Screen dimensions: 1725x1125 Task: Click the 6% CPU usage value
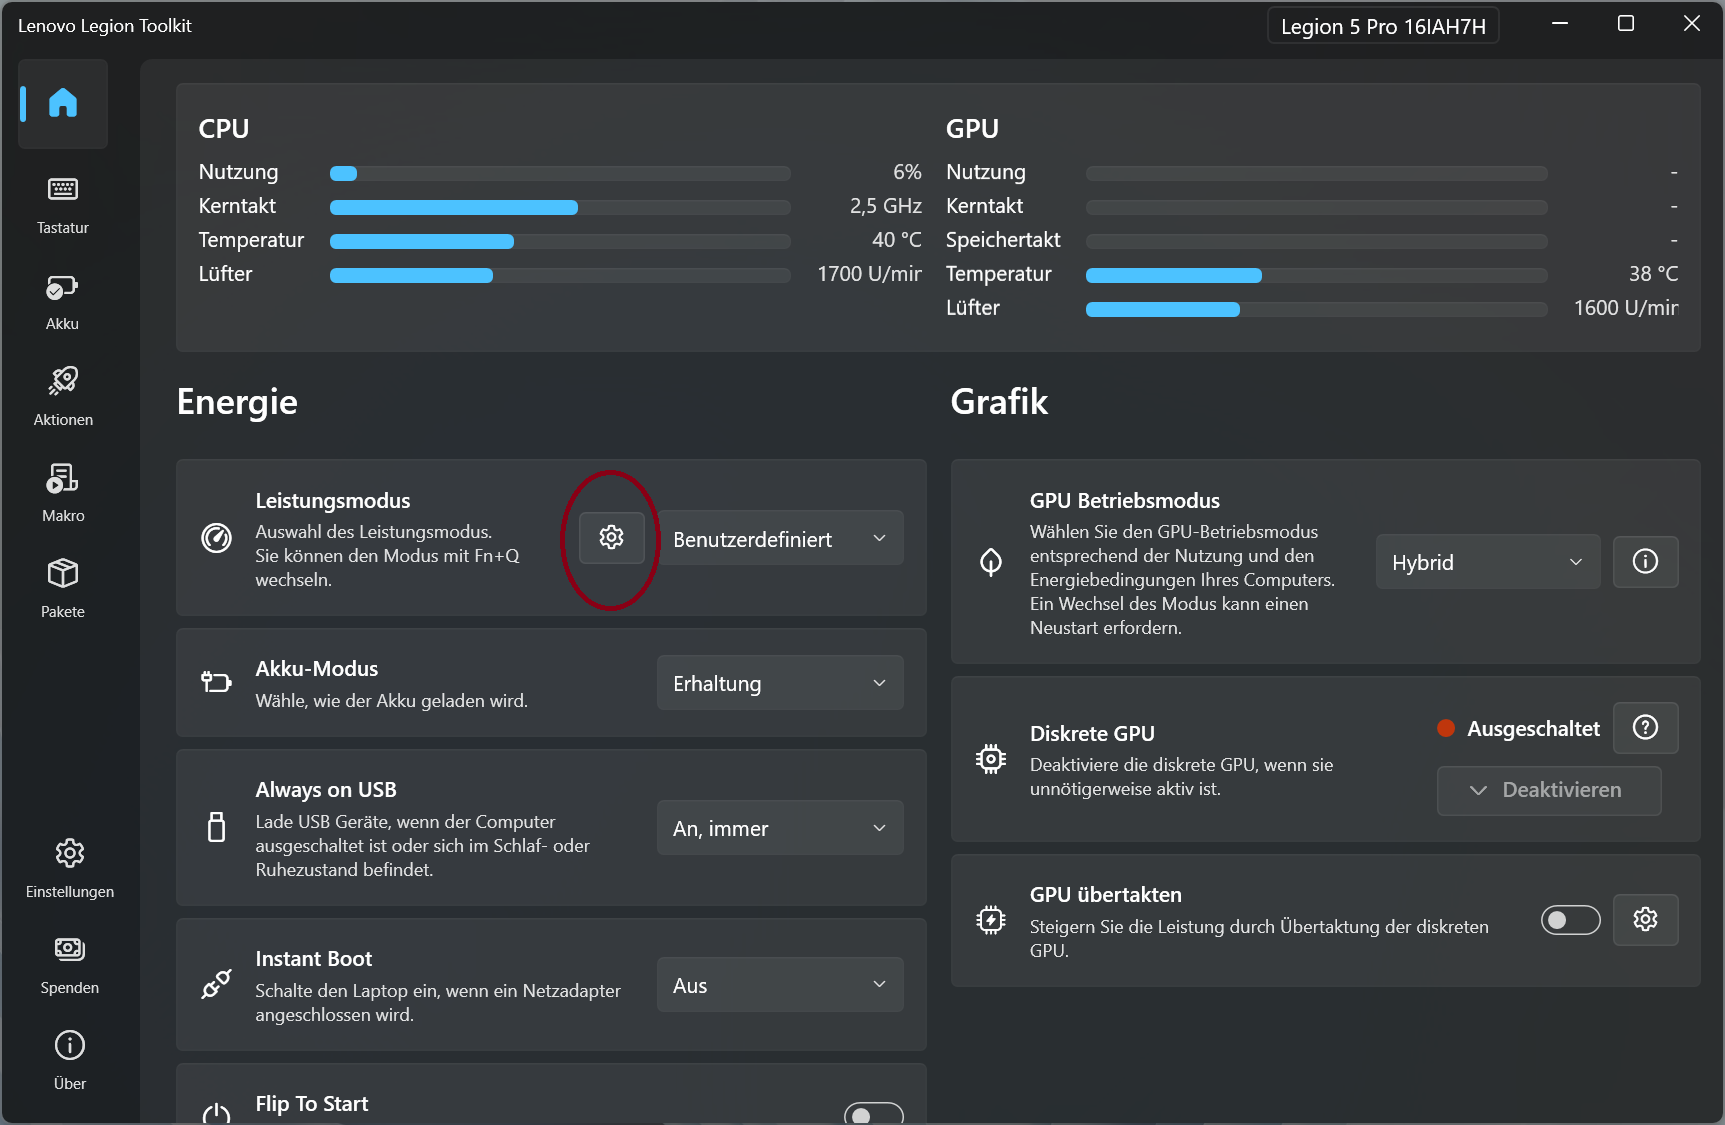907,172
